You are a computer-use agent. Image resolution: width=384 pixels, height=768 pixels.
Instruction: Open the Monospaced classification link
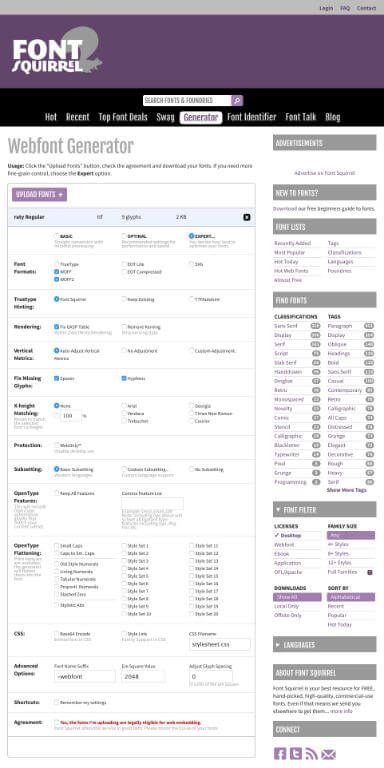pos(288,400)
